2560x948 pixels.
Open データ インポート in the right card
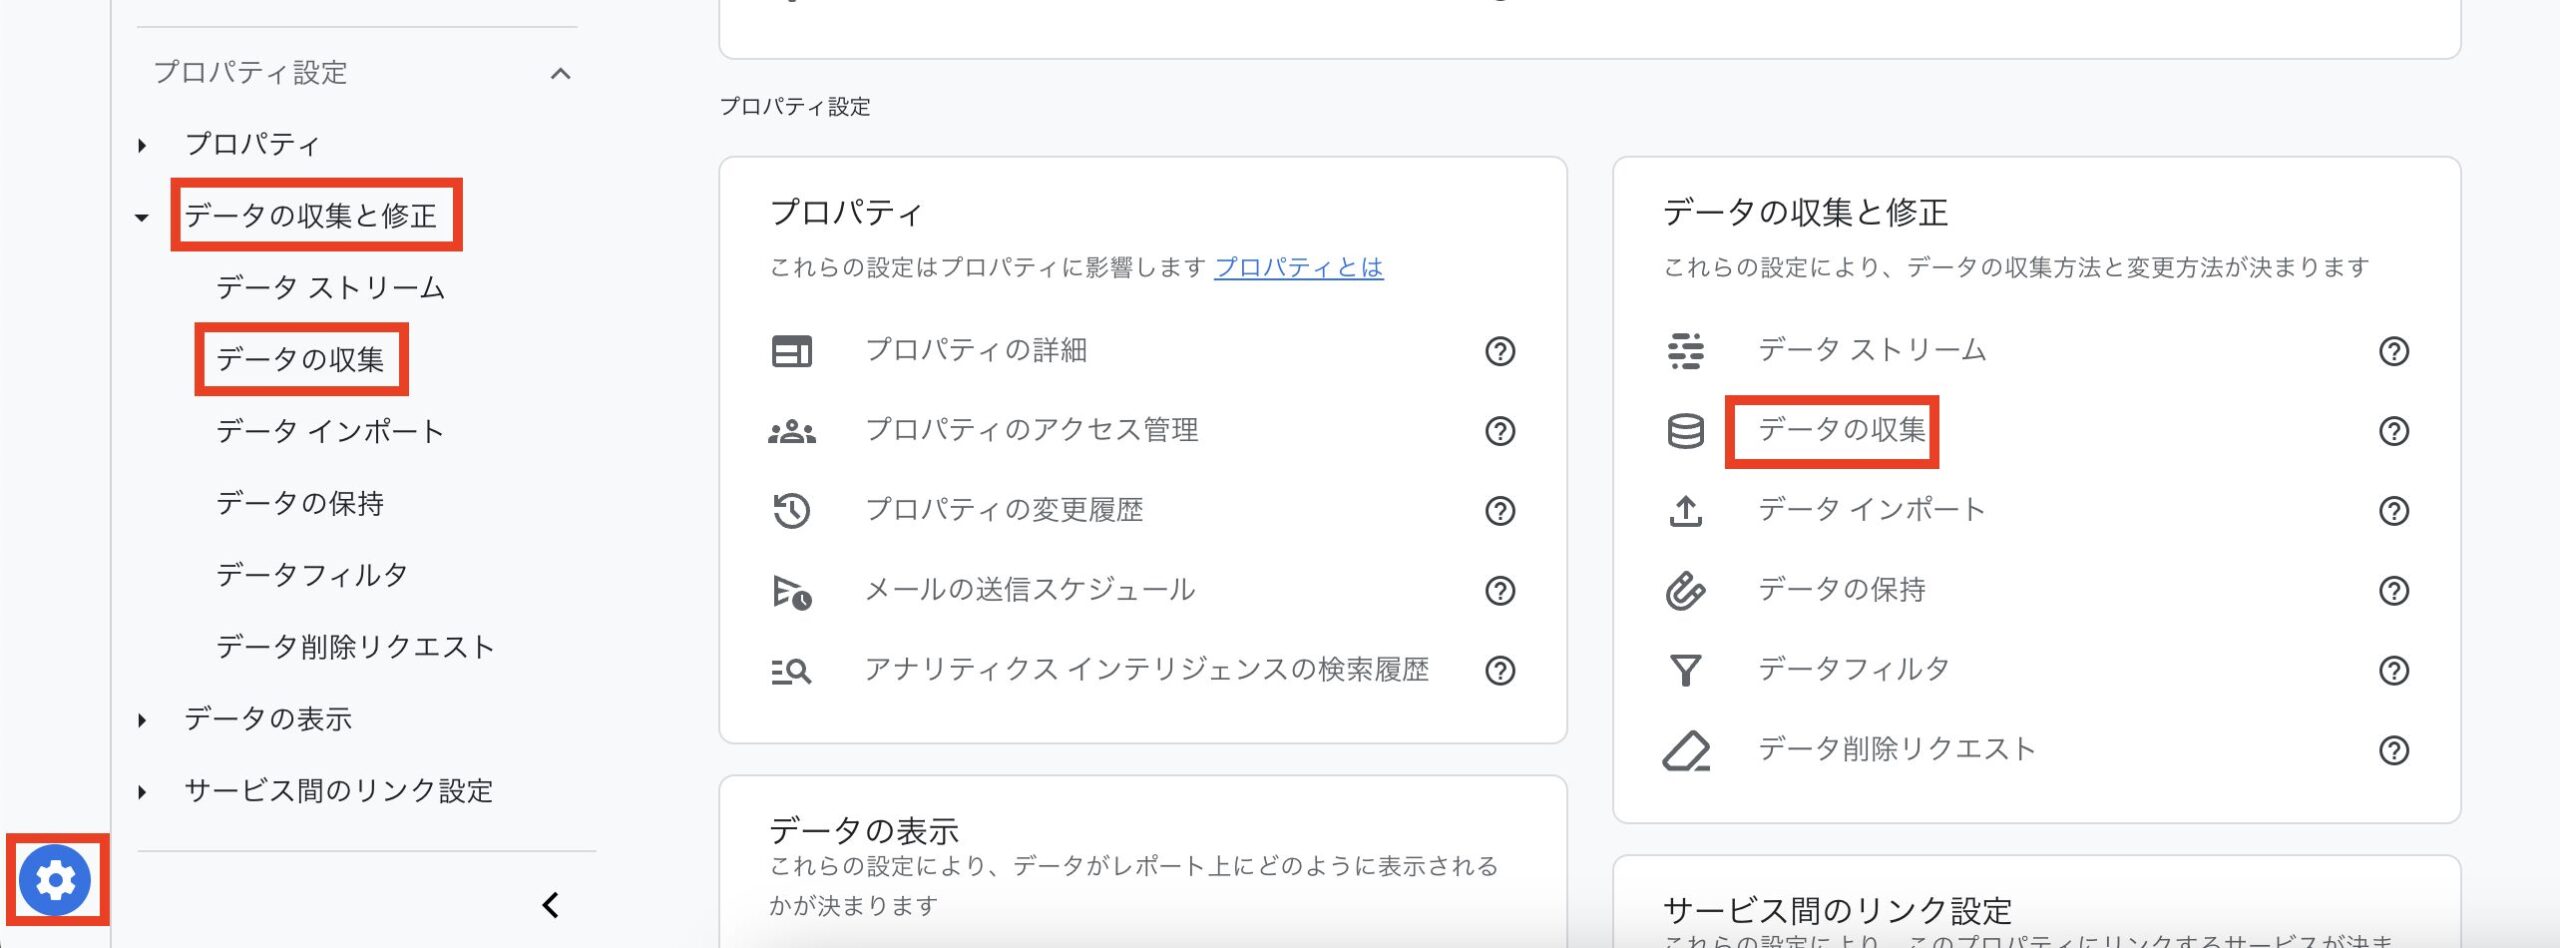[1872, 510]
